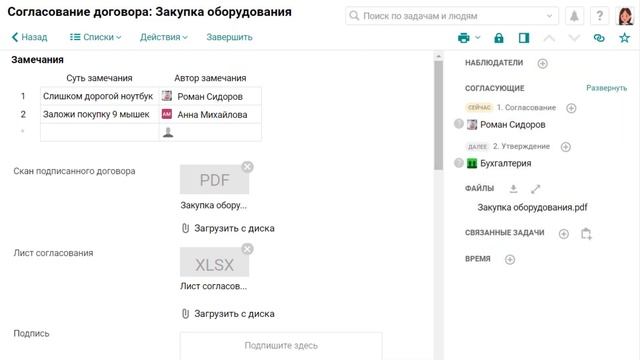Expand the search field dropdown arrow
Viewport: 640px width, 360px height.
549,16
